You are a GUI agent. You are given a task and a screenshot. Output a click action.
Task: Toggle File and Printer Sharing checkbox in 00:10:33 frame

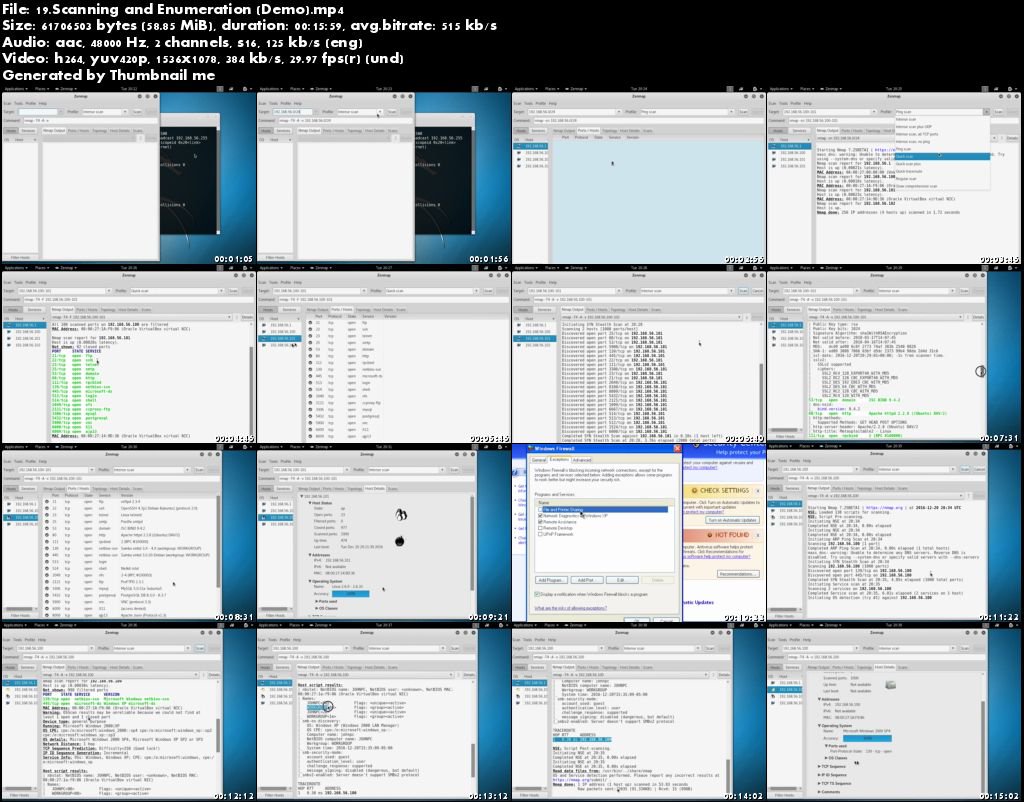click(540, 509)
